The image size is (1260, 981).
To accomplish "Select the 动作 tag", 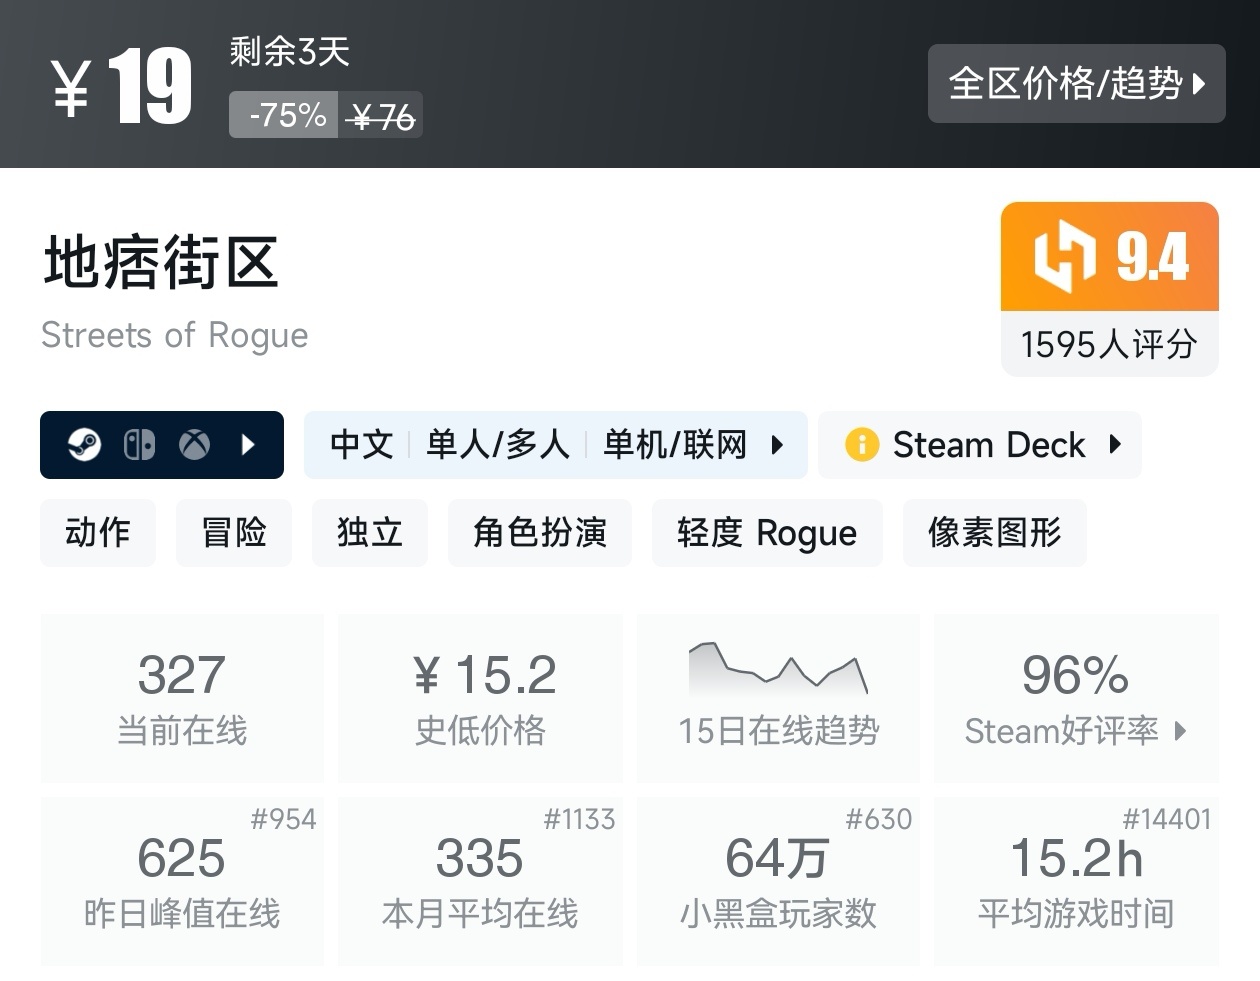I will pyautogui.click(x=98, y=533).
